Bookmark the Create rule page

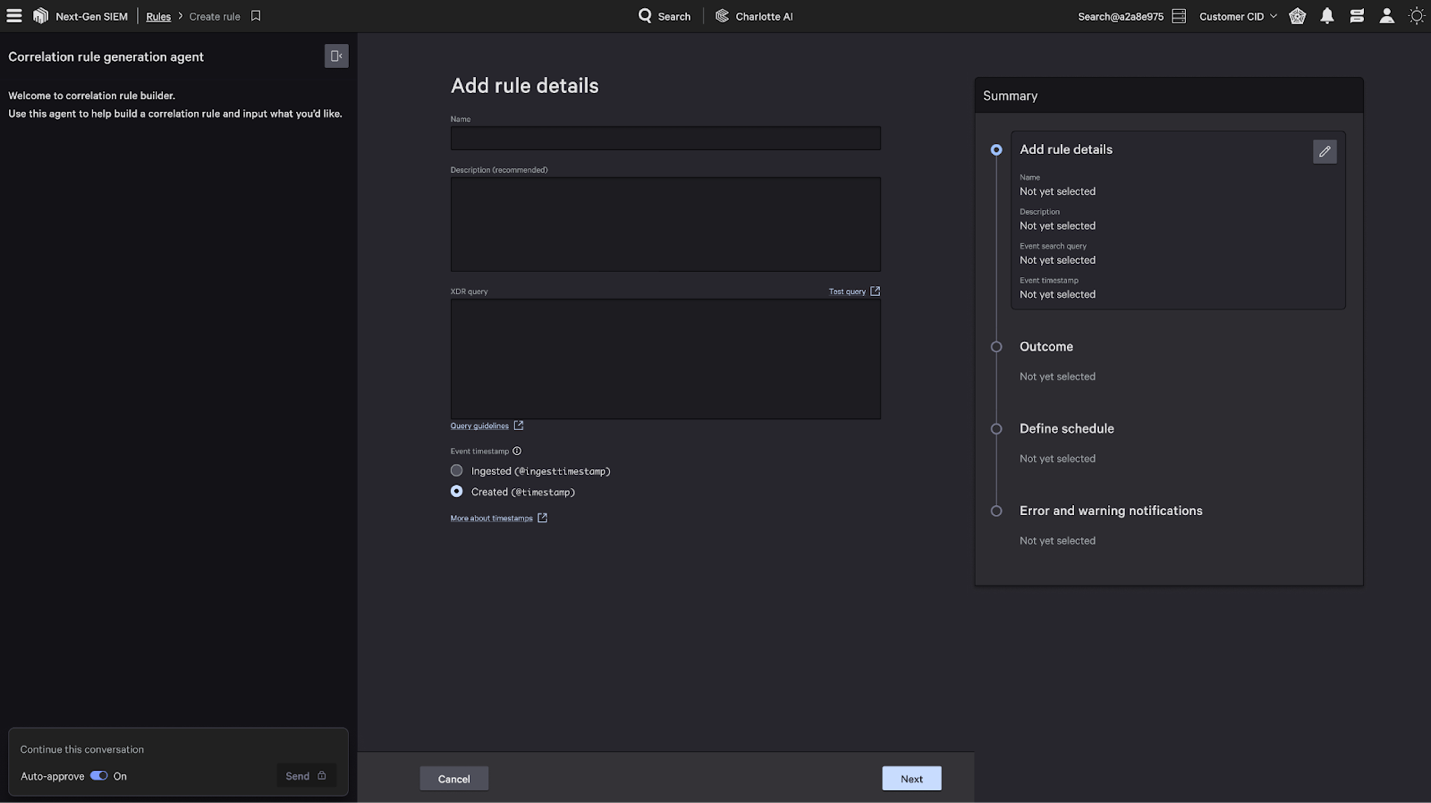click(256, 16)
